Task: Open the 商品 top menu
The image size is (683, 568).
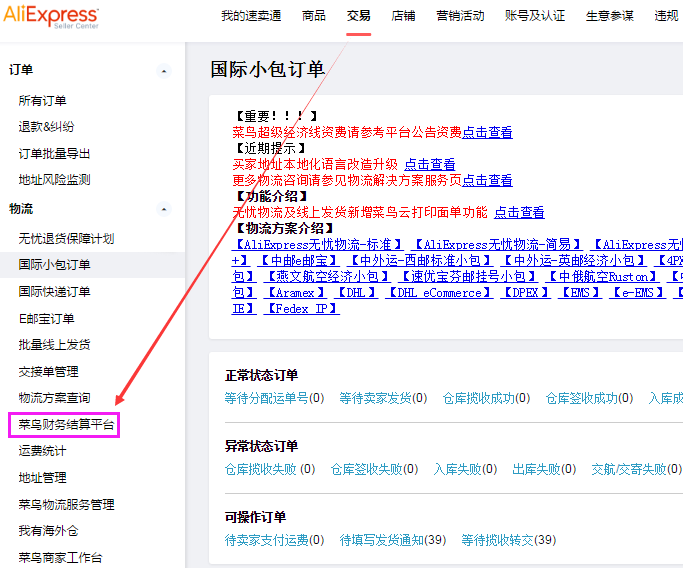Action: 314,16
